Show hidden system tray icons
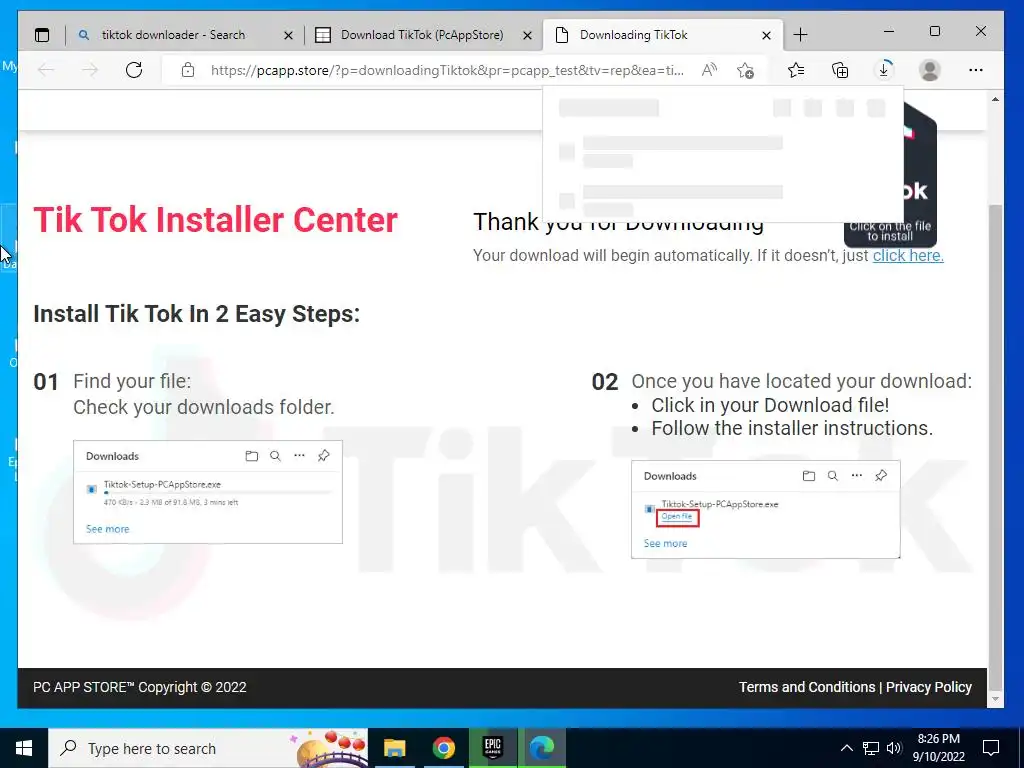Viewport: 1024px width, 768px height. point(846,748)
